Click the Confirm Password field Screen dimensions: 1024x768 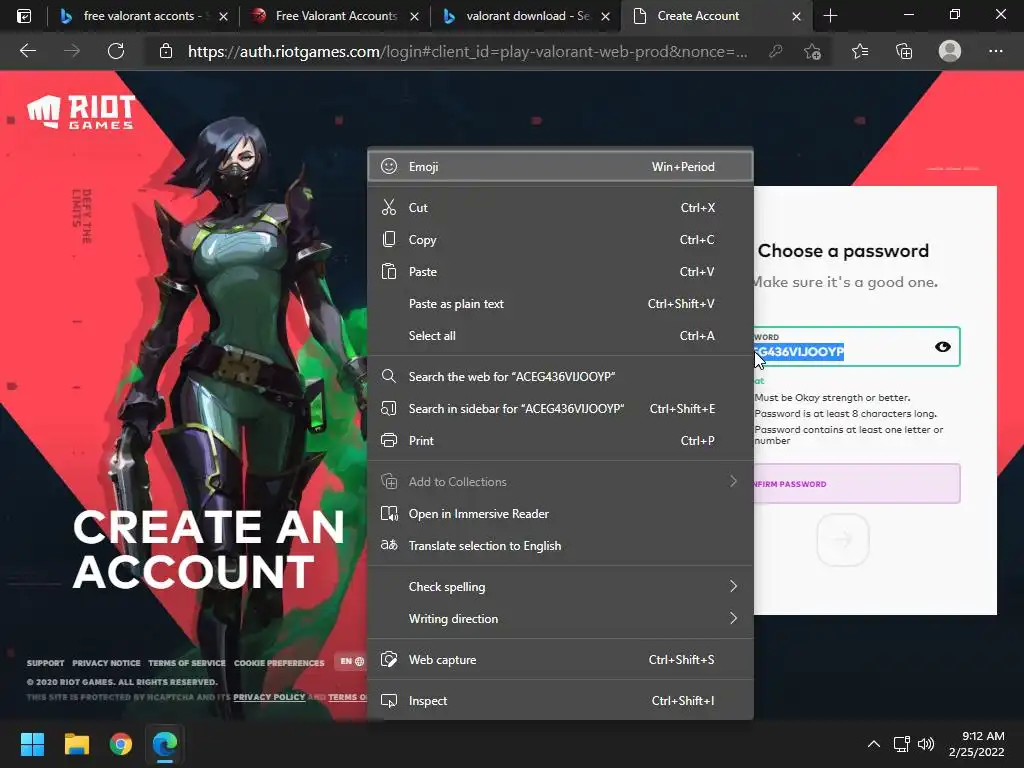click(857, 483)
